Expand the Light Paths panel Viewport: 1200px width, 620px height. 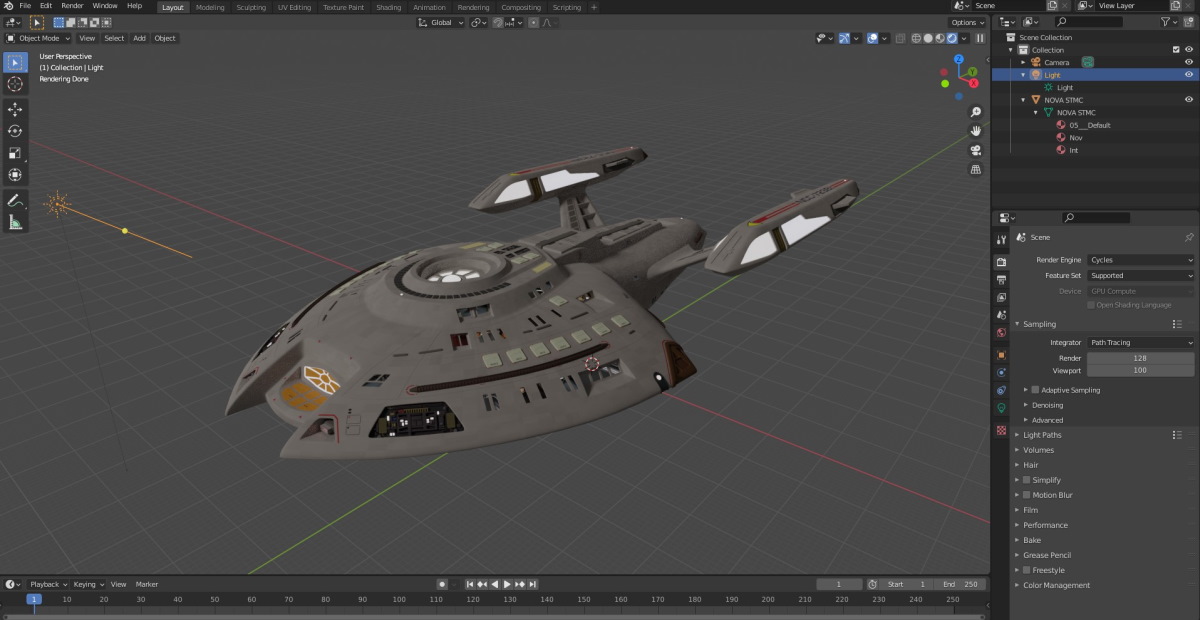click(1042, 435)
